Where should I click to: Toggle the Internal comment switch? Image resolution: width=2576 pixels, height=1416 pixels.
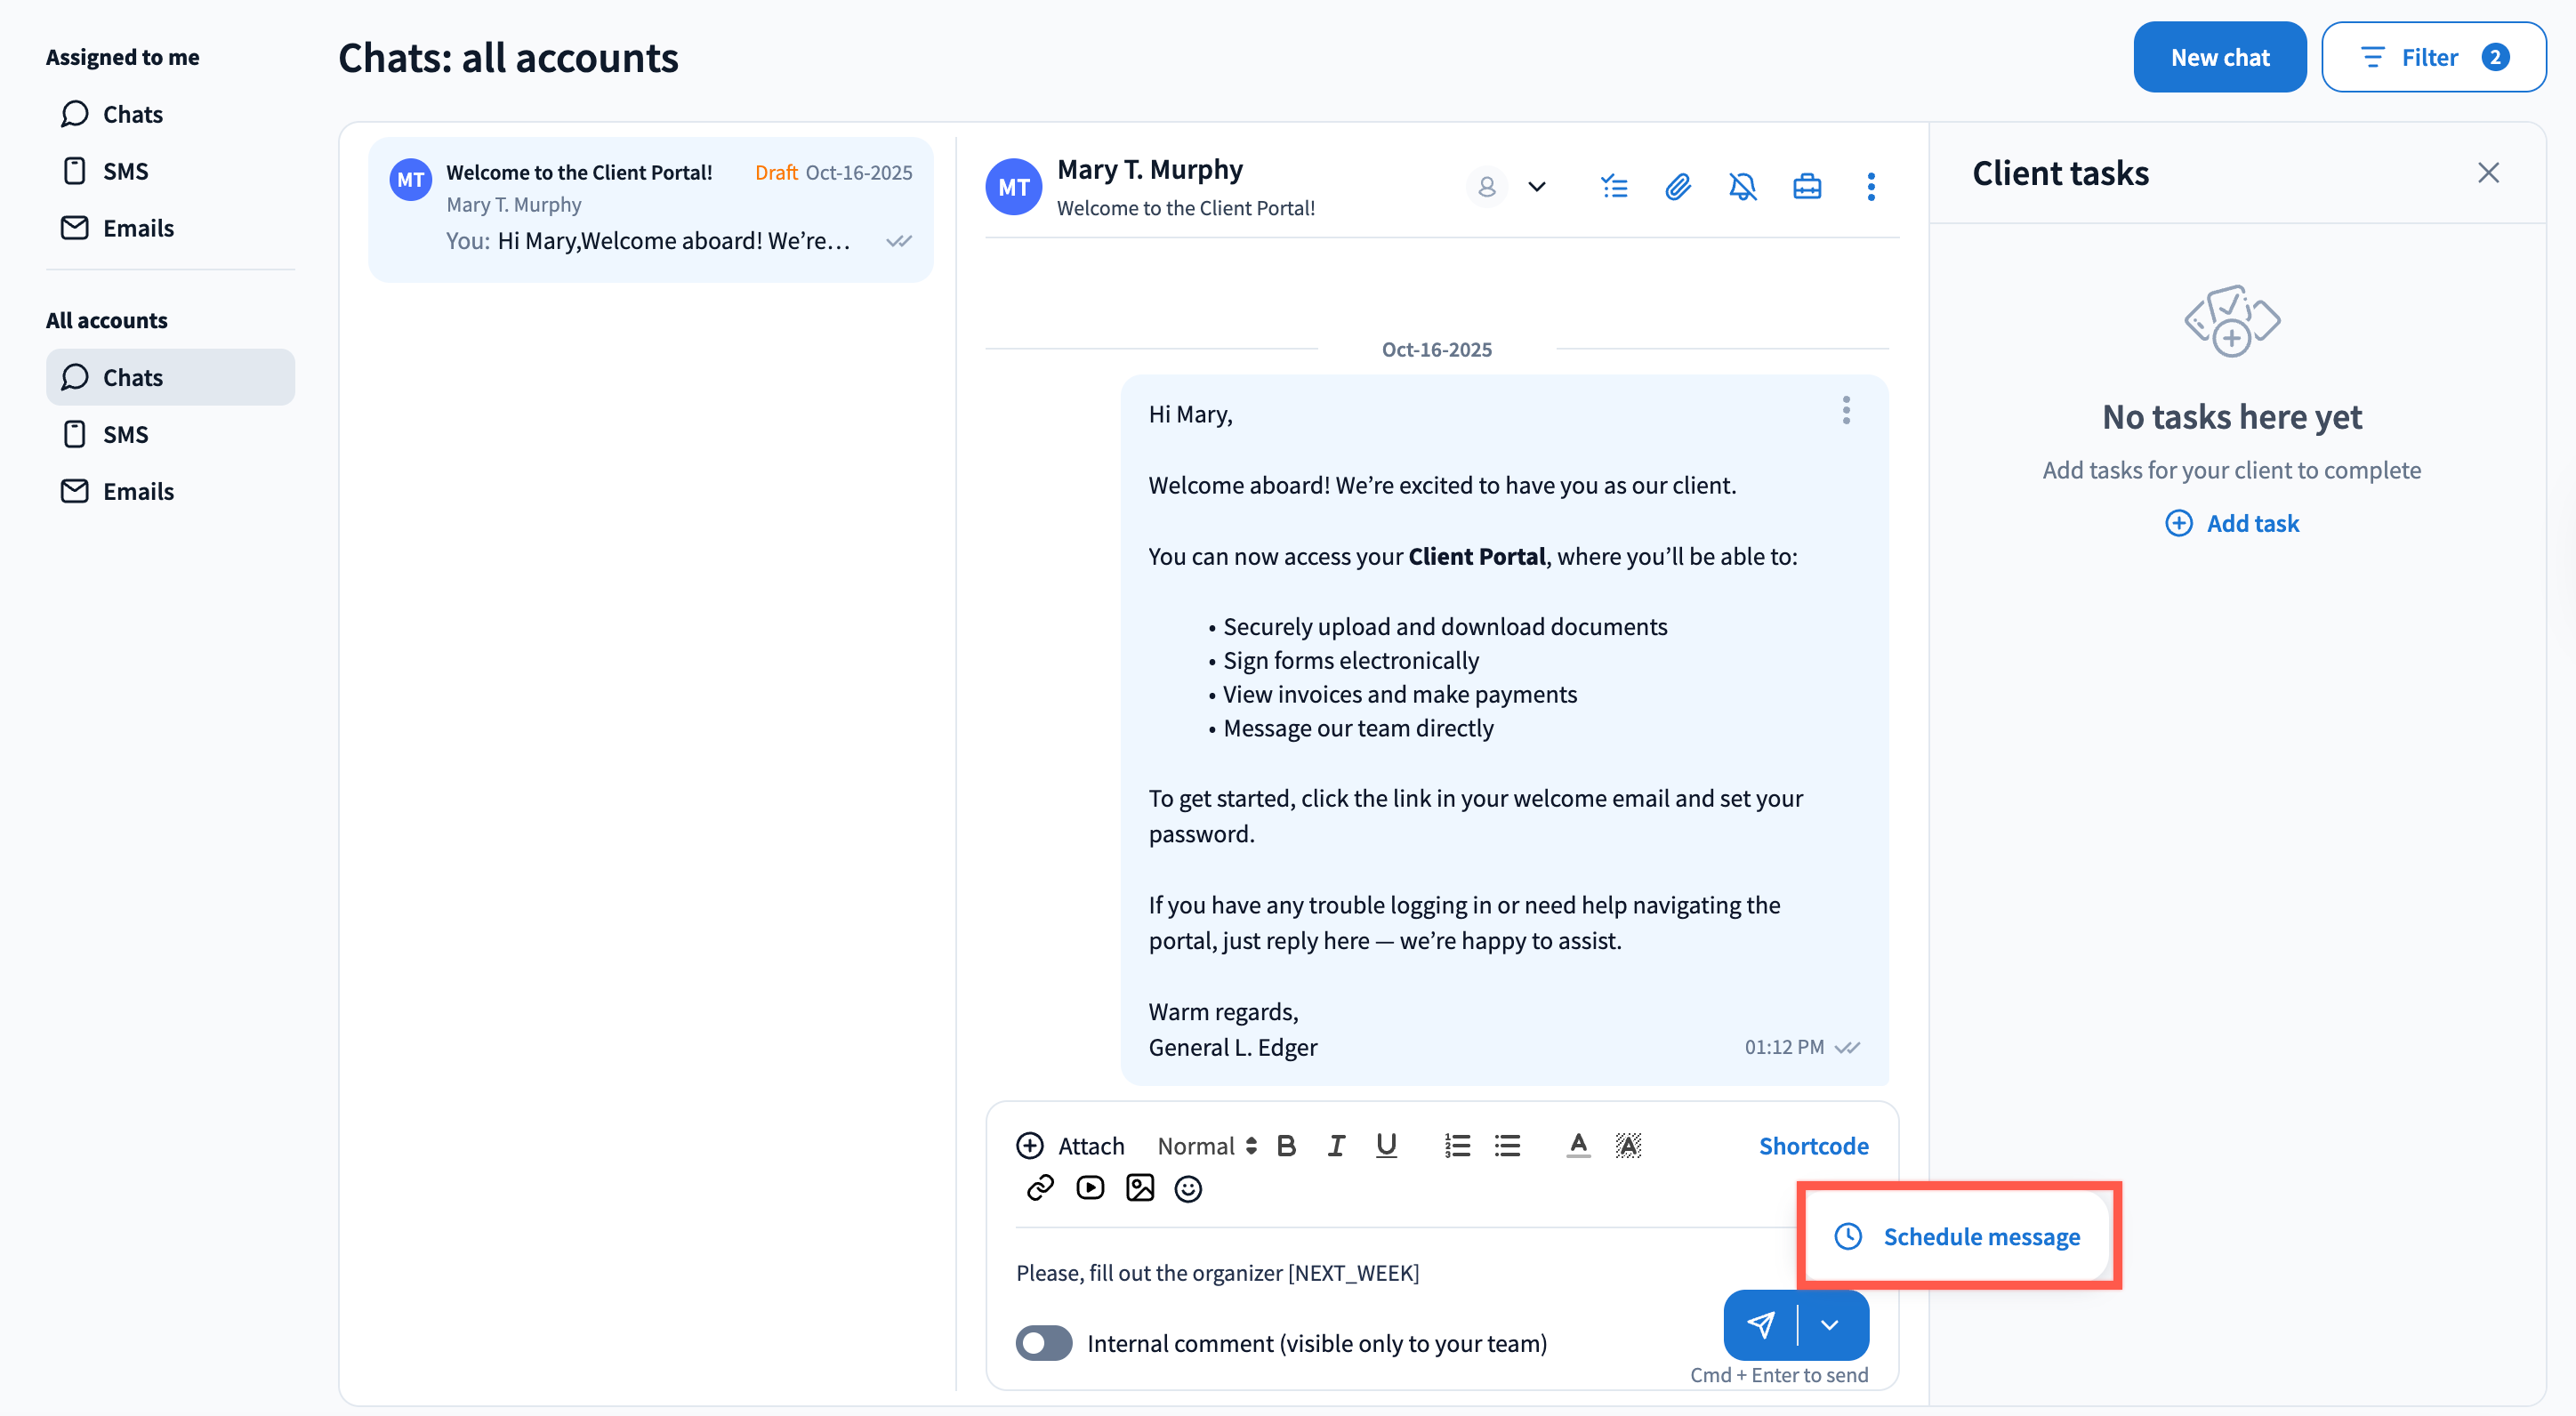coord(1044,1343)
